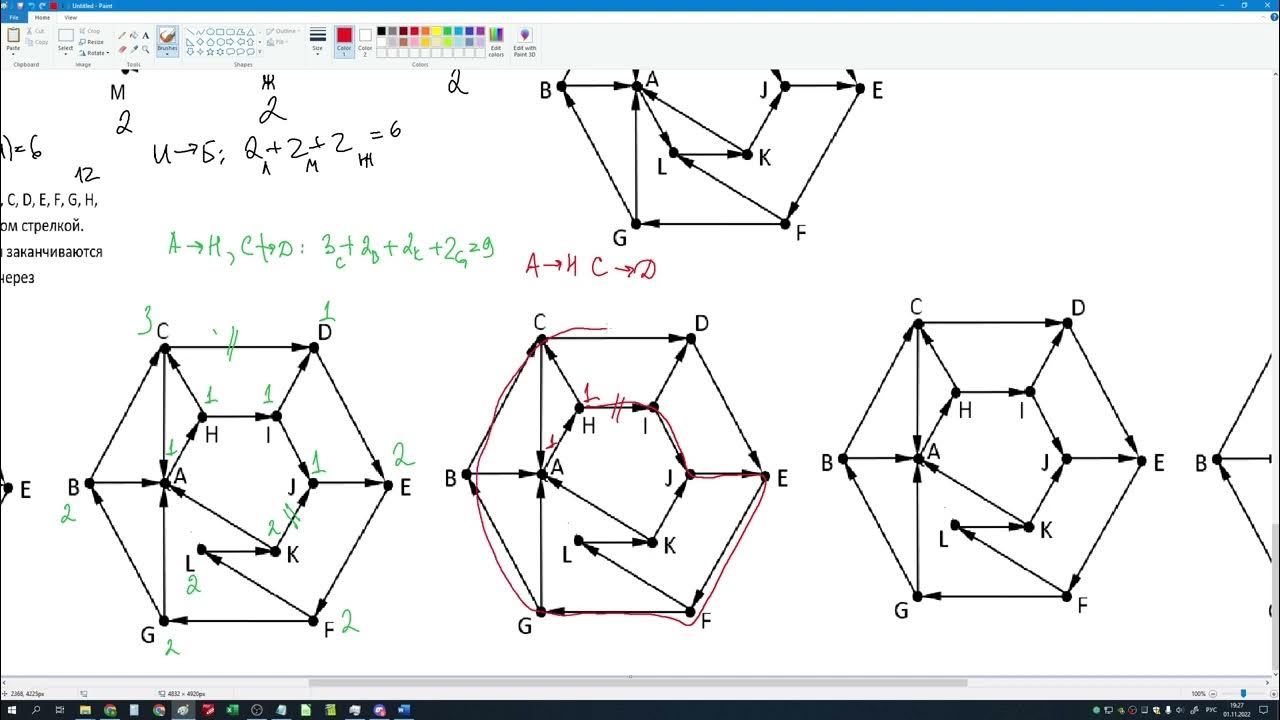Choose the Rectangle shape
Screen dimensions: 1280x720
coord(220,32)
